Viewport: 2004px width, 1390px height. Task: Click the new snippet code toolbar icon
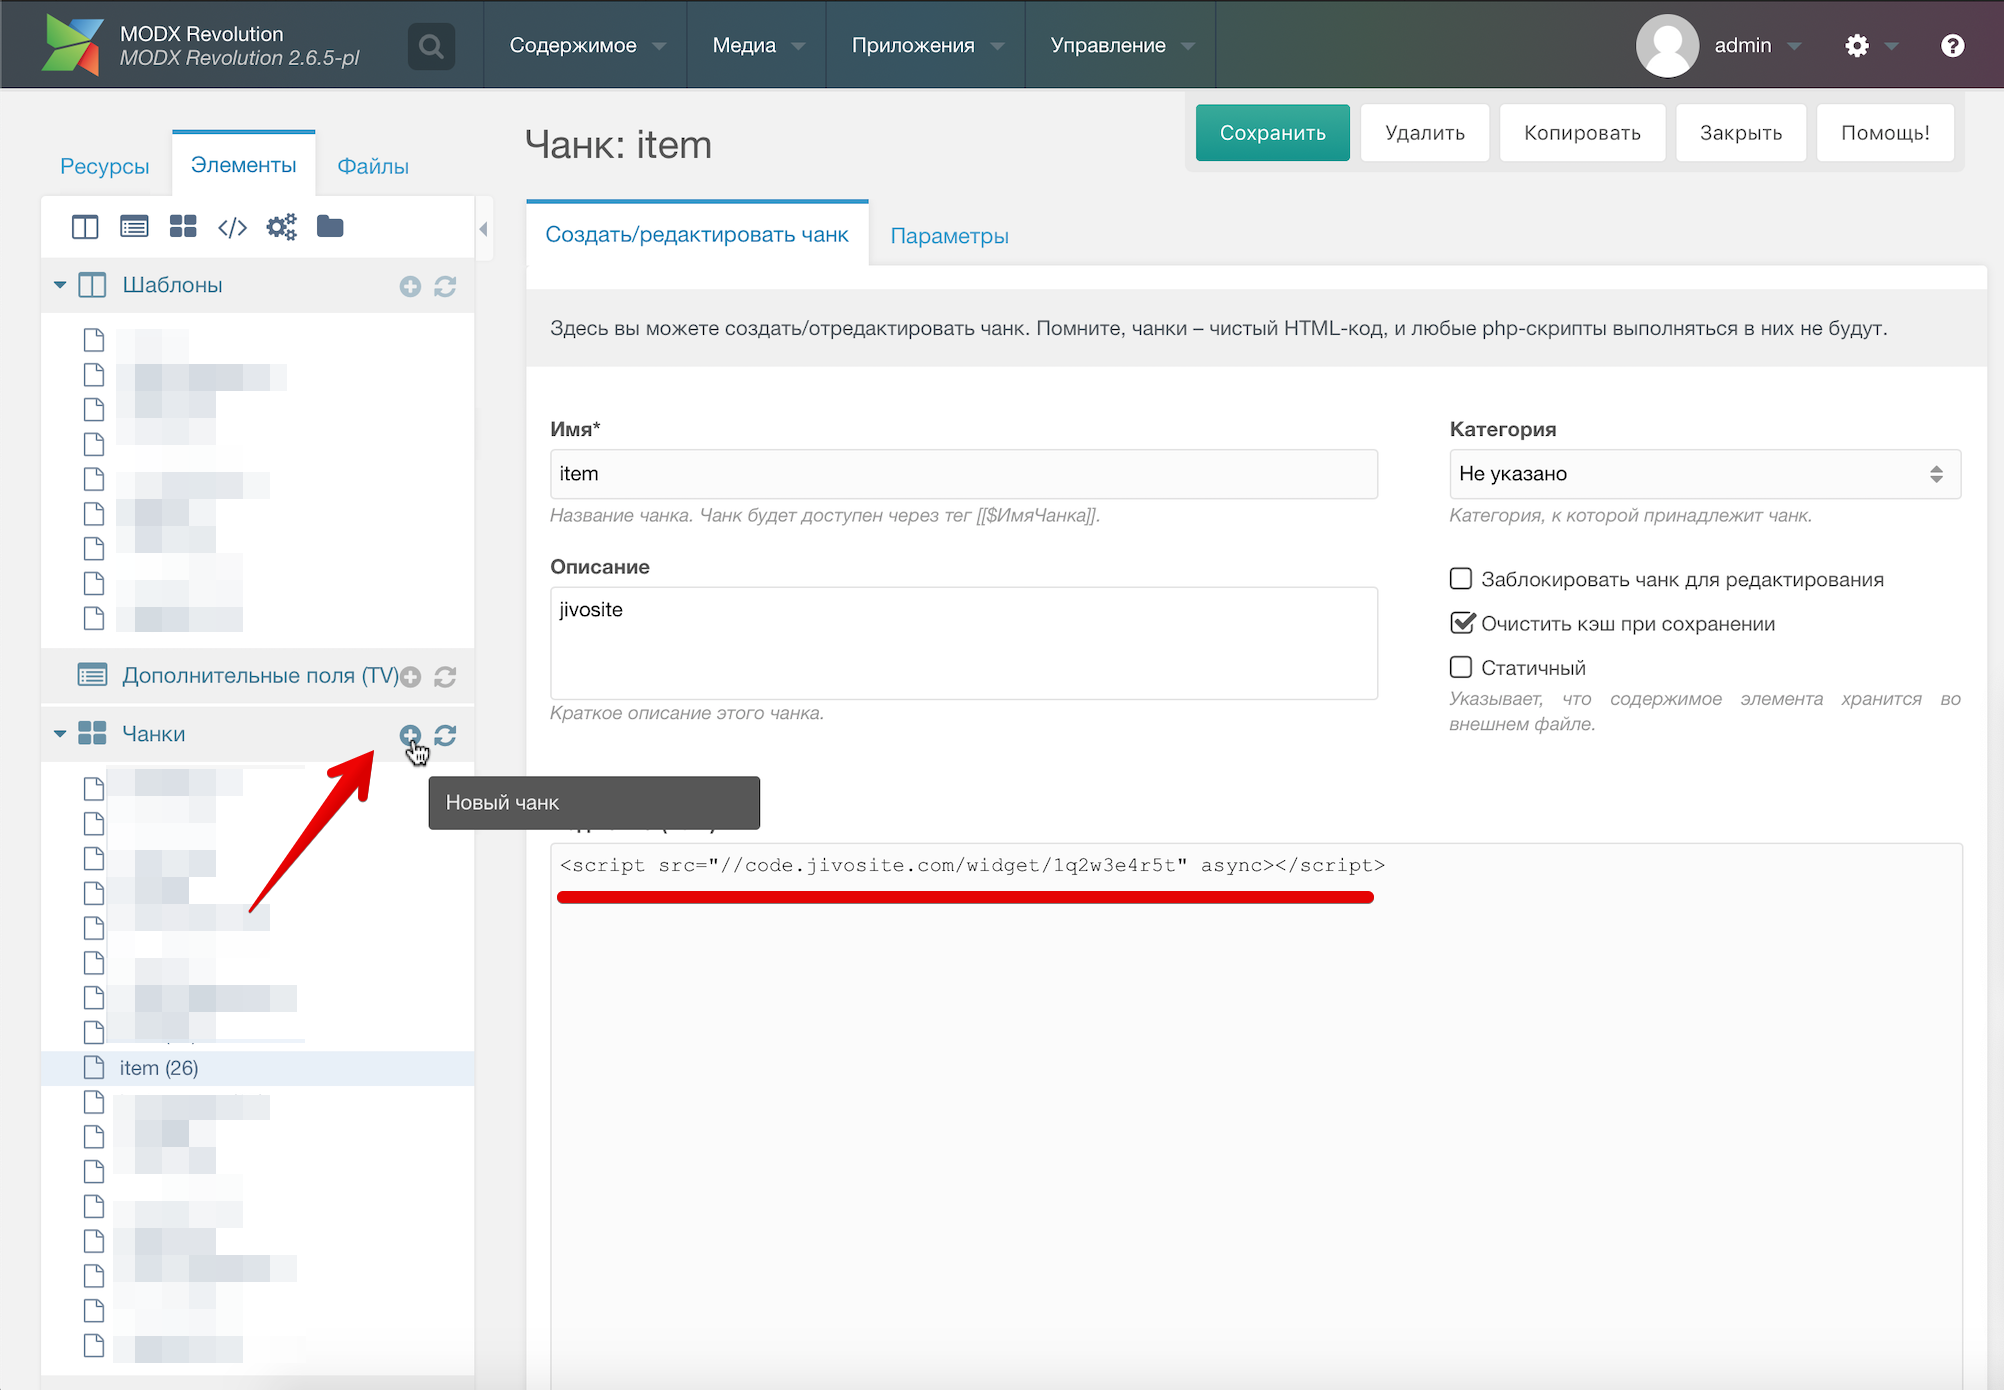pos(232,227)
